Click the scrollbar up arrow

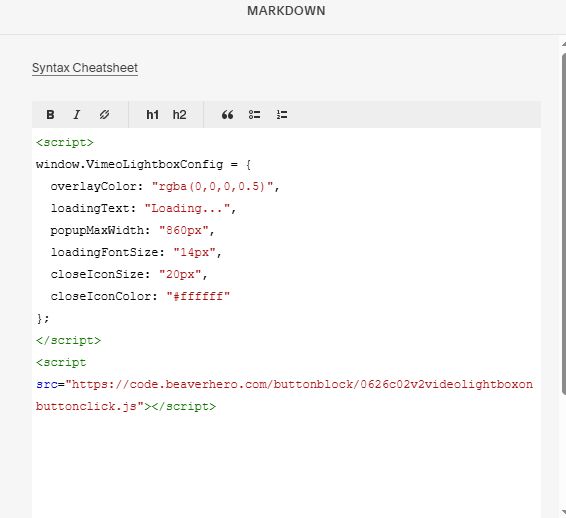564,44
